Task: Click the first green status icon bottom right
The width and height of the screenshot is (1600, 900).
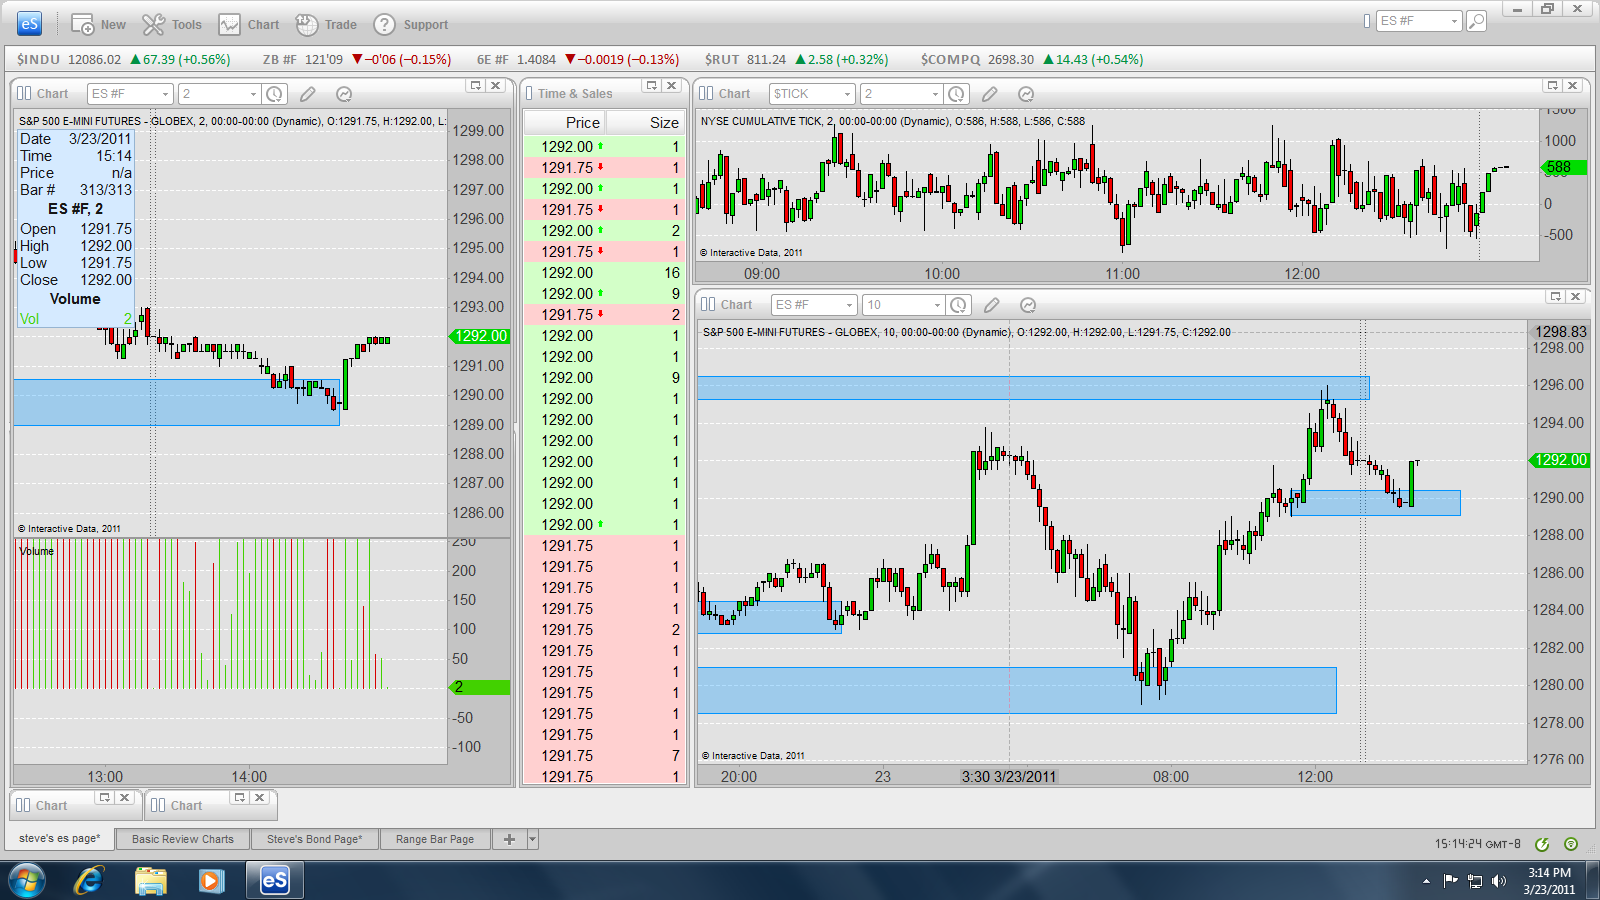Action: pyautogui.click(x=1542, y=844)
